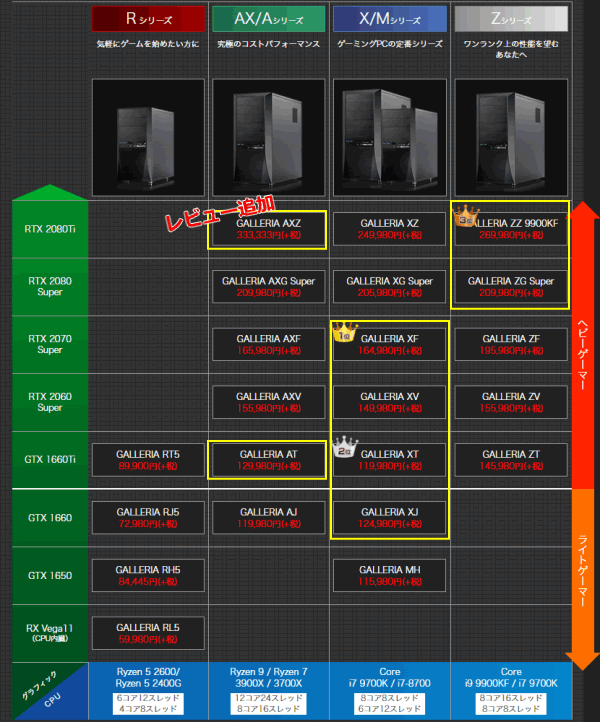This screenshot has height=722, width=600.
Task: Click the 気軽にゲームを始めたい方に tagline
Action: pos(148,44)
